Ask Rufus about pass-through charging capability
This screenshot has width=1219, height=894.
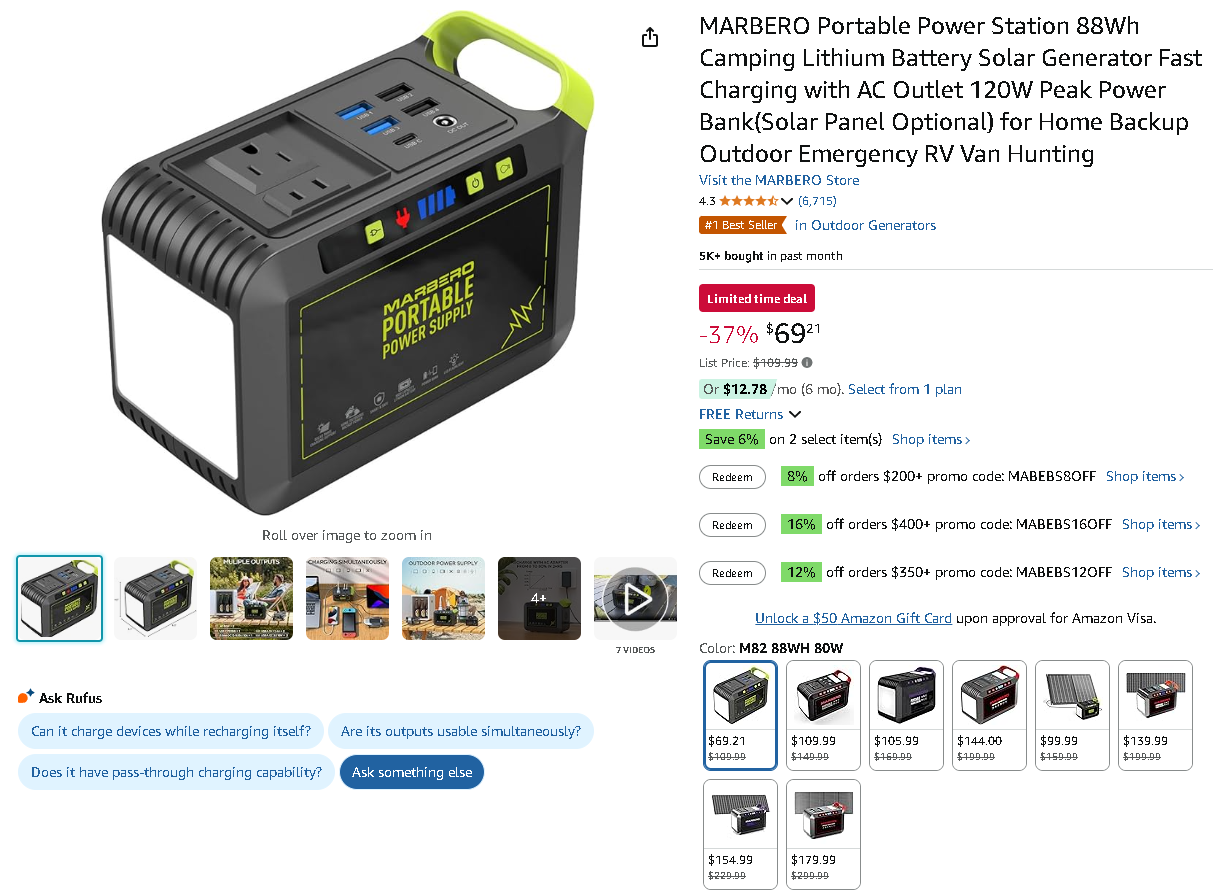point(176,772)
